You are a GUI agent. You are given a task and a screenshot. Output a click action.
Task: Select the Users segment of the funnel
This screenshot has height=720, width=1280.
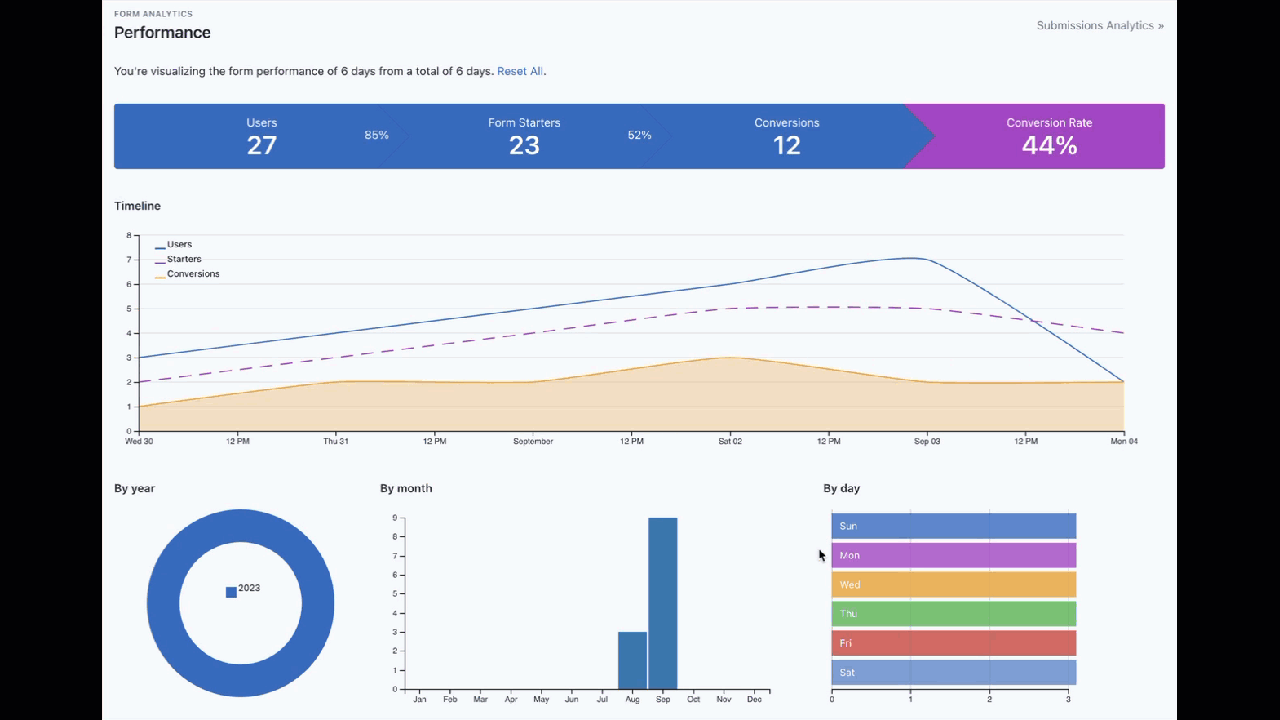point(262,136)
